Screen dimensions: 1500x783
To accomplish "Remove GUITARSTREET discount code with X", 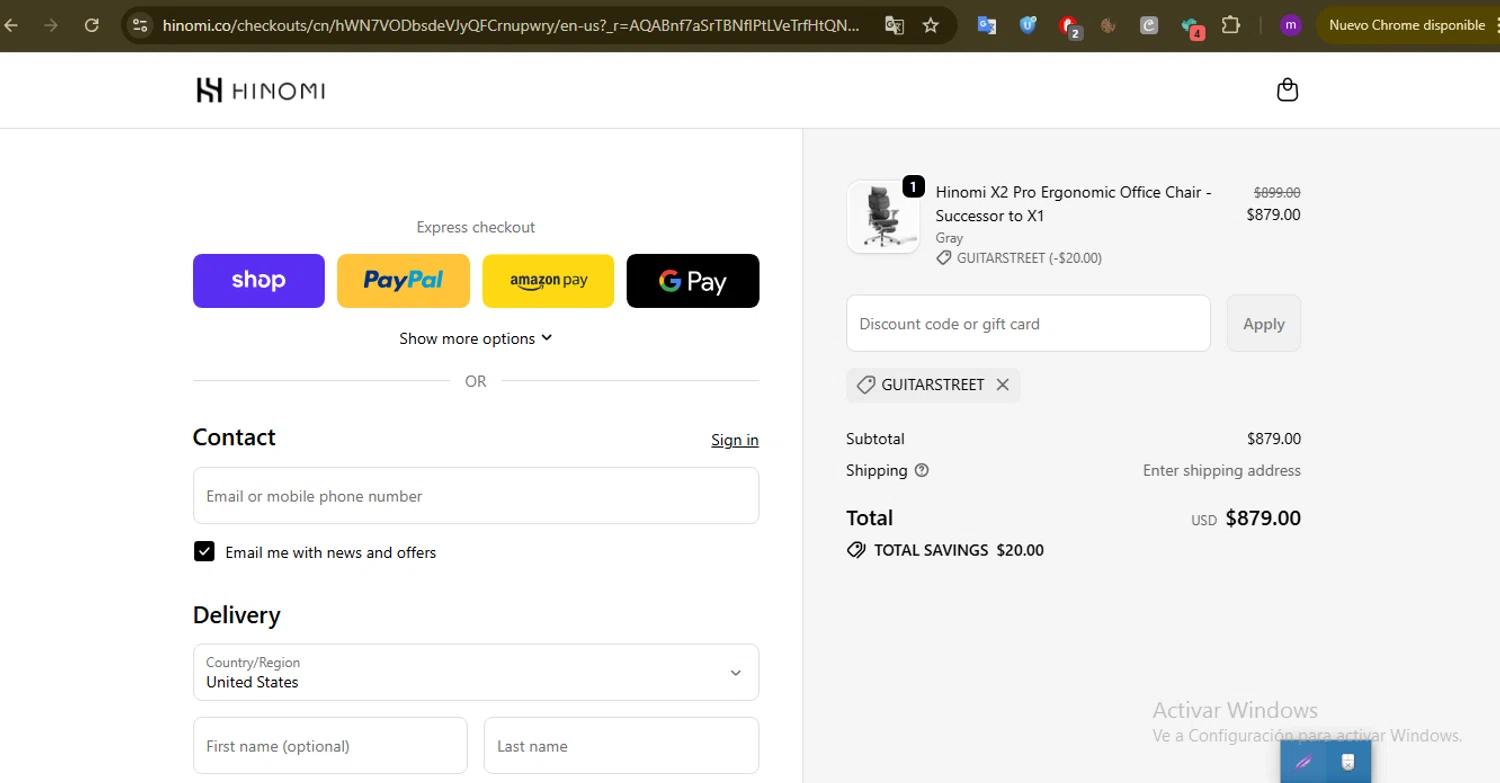I will pos(1002,385).
